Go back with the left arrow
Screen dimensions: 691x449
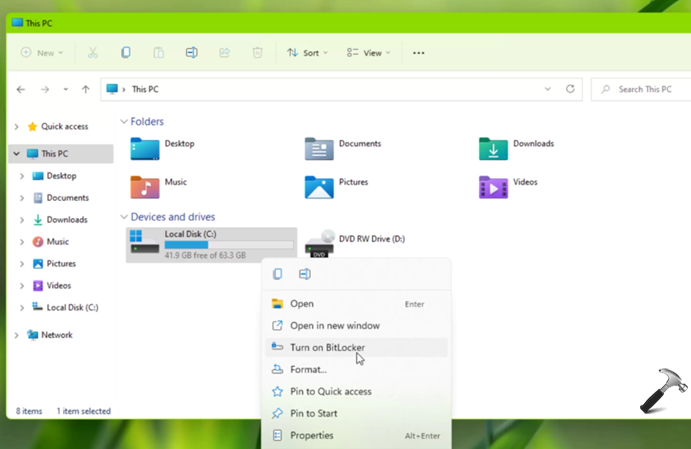pyautogui.click(x=21, y=89)
